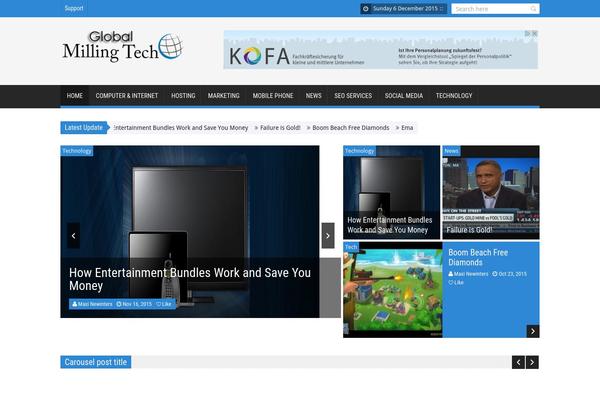
Task: Click the Tech tag on game thumbnail
Action: [351, 247]
